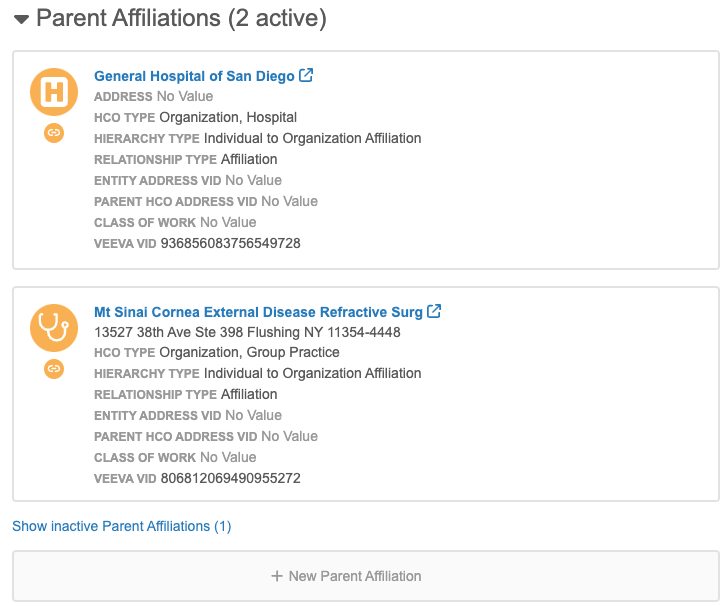723x606 pixels.
Task: Select the General Hospital VEEVA VID number
Action: point(230,243)
